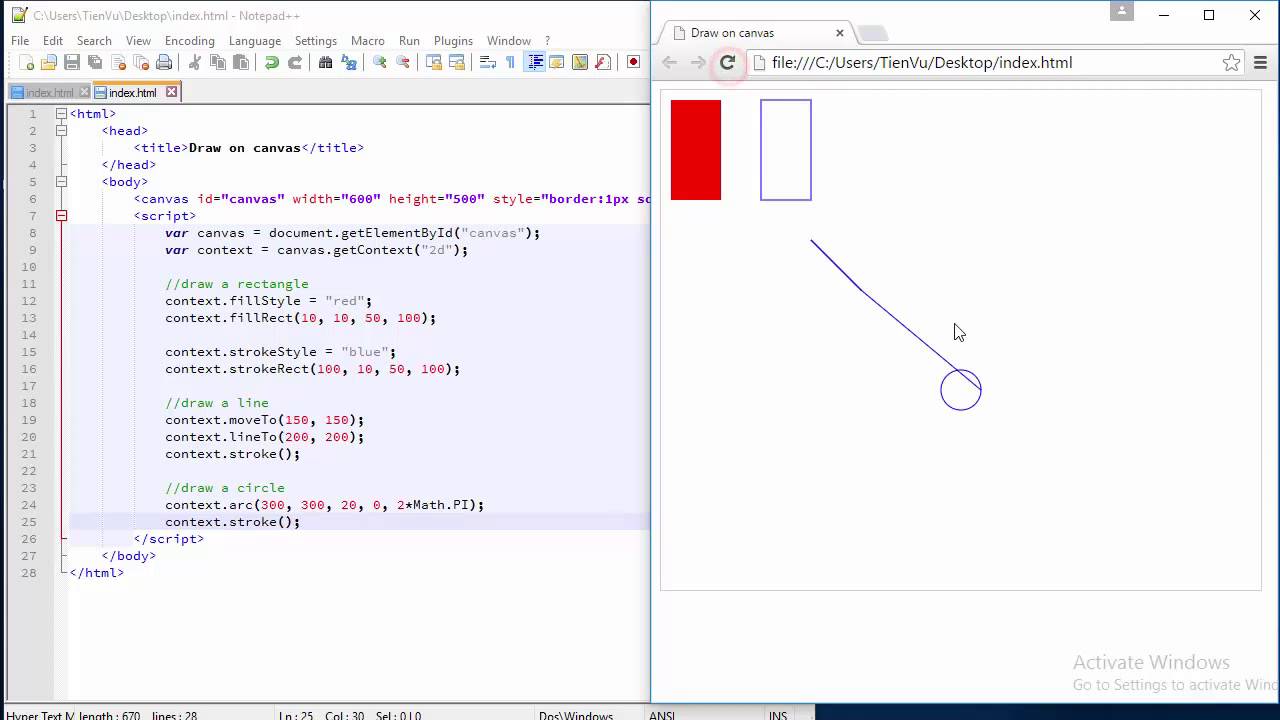This screenshot has width=1280, height=720.
Task: Click the Copy icon
Action: tap(218, 62)
